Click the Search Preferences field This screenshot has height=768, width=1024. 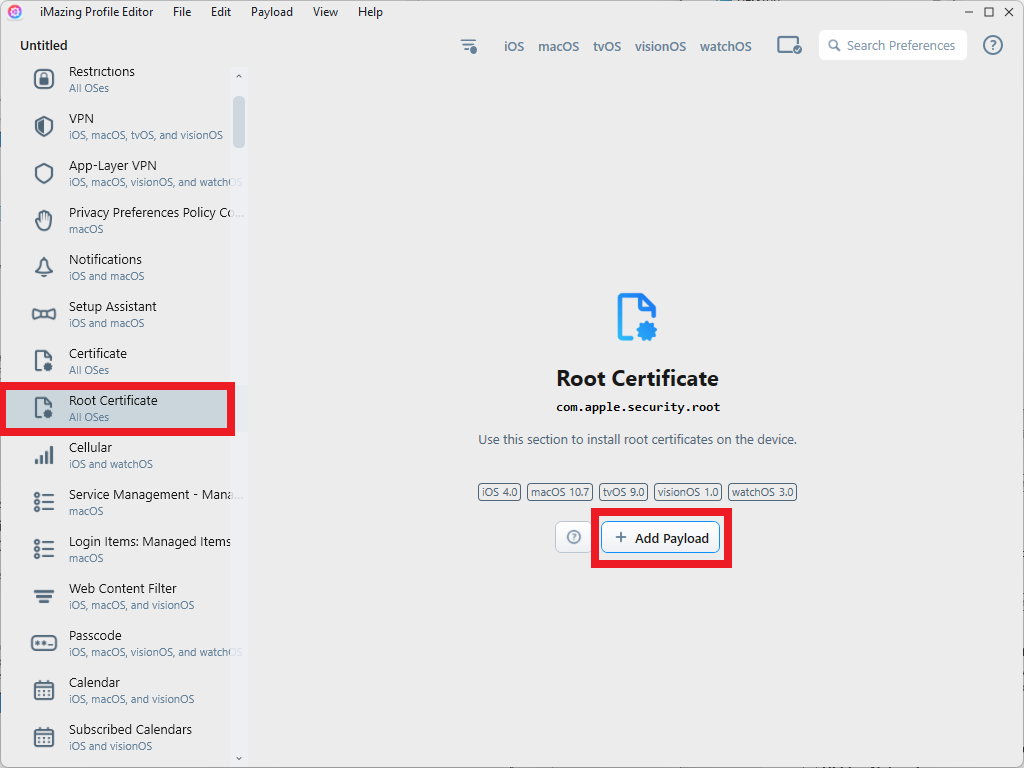893,45
